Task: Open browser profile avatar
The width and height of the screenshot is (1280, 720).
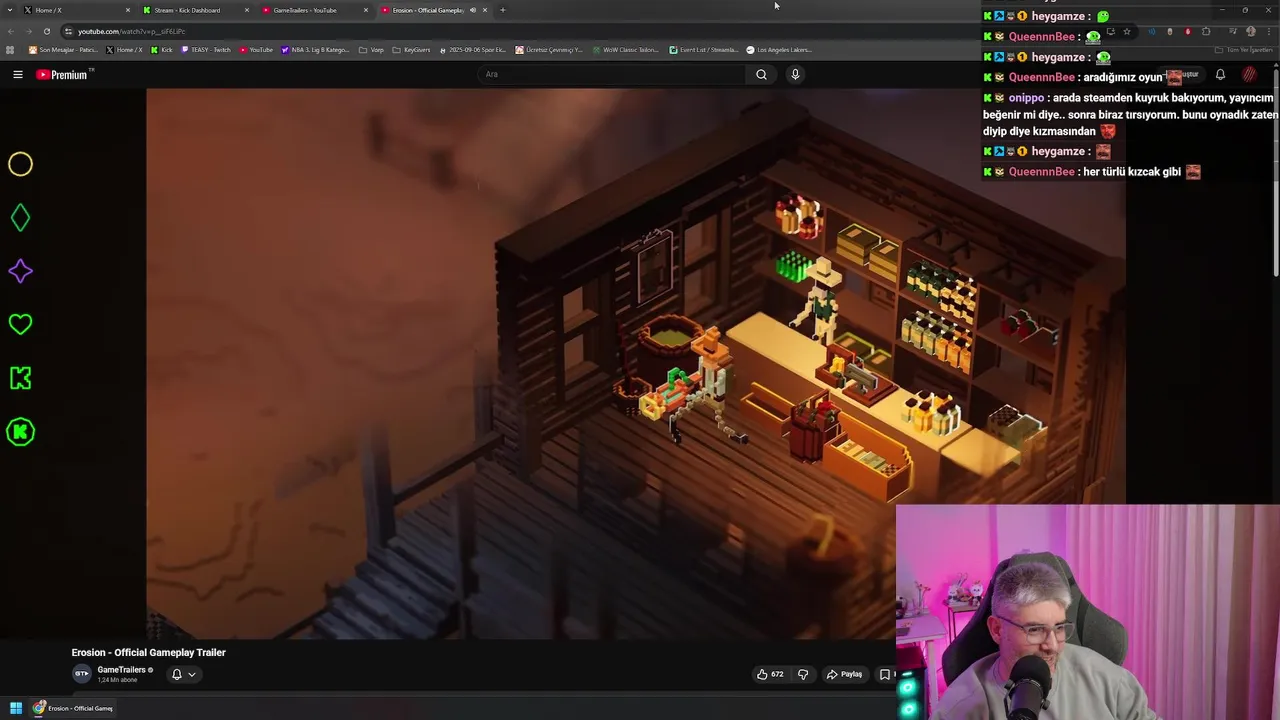Action: tap(1250, 31)
